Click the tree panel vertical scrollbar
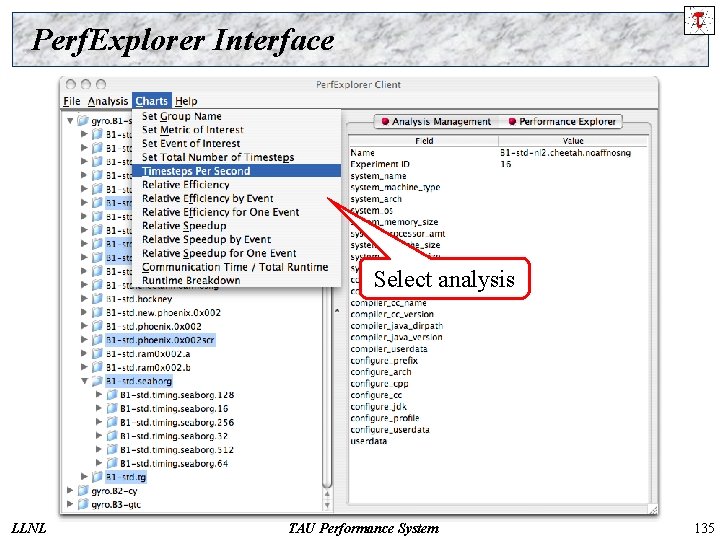The width and height of the screenshot is (720, 540). [327, 386]
